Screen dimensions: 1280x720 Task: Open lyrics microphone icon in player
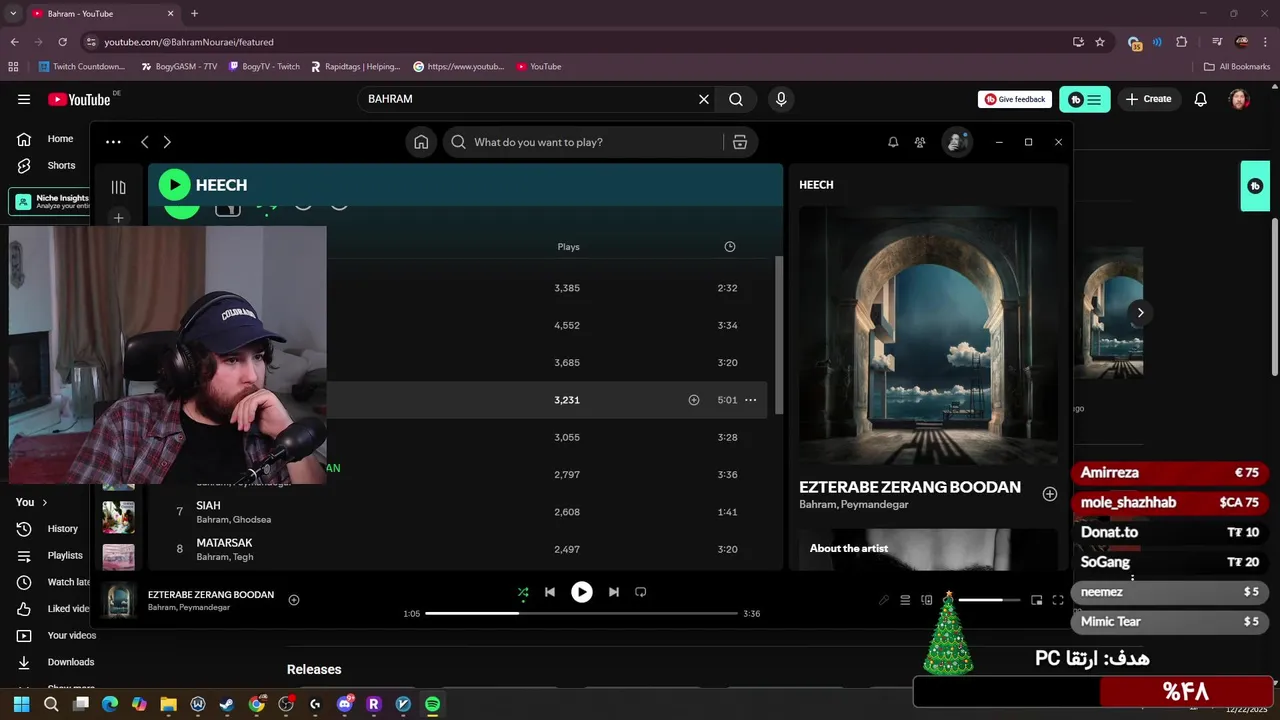pyautogui.click(x=884, y=600)
